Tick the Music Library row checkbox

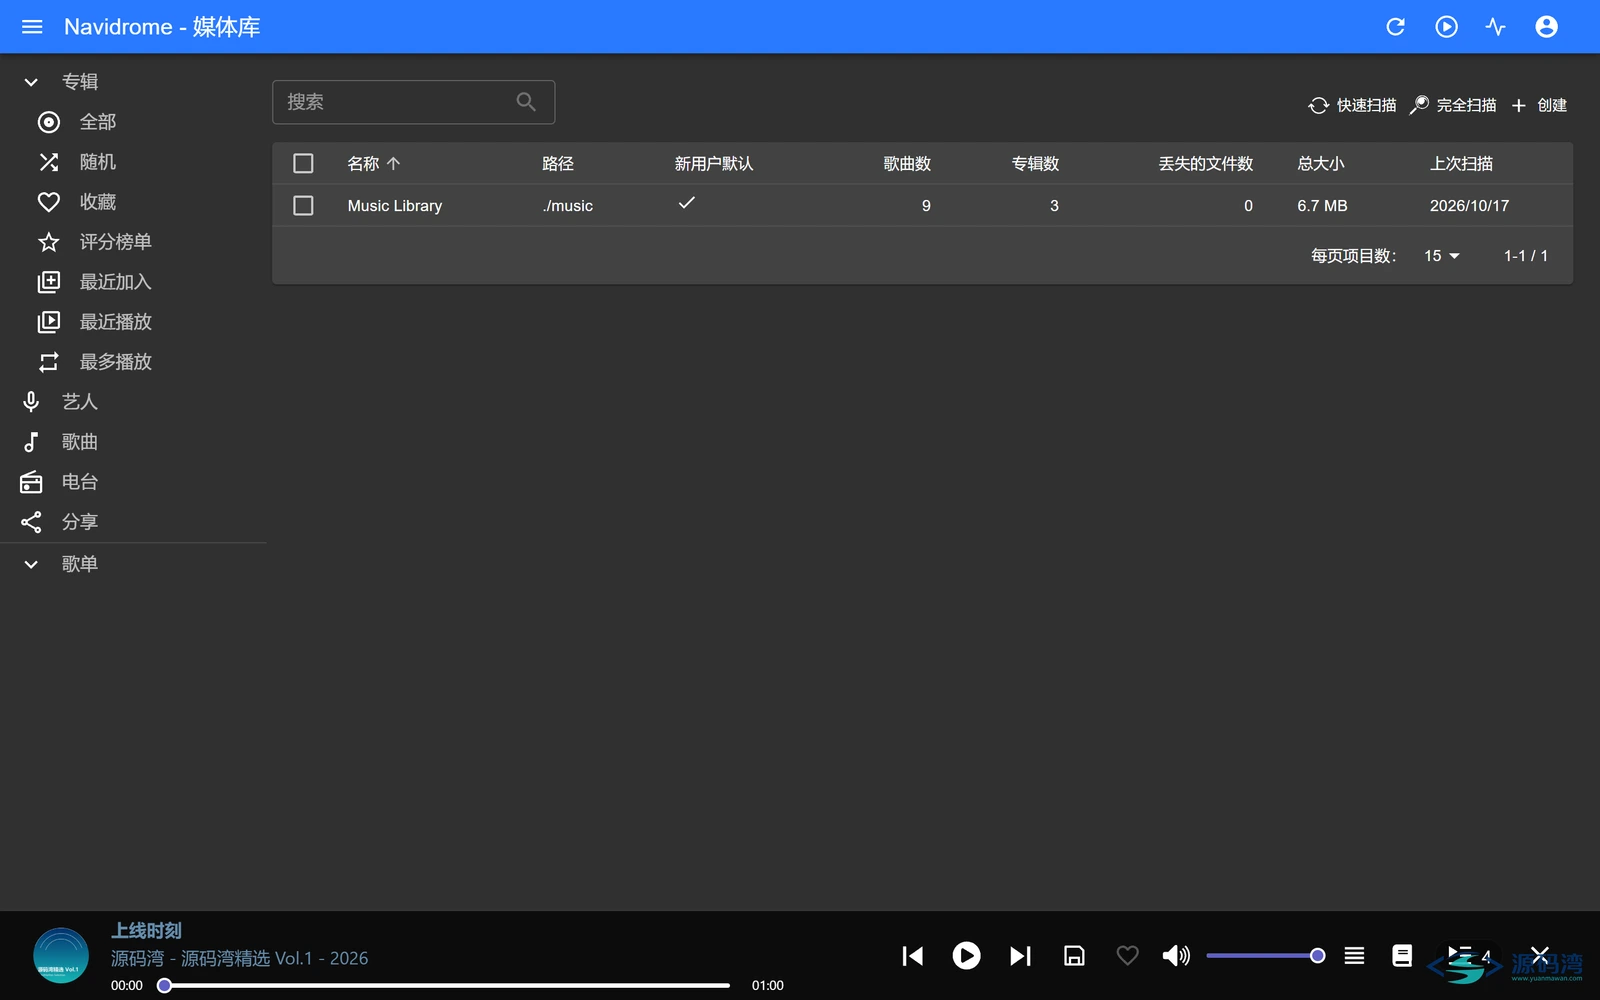click(303, 205)
